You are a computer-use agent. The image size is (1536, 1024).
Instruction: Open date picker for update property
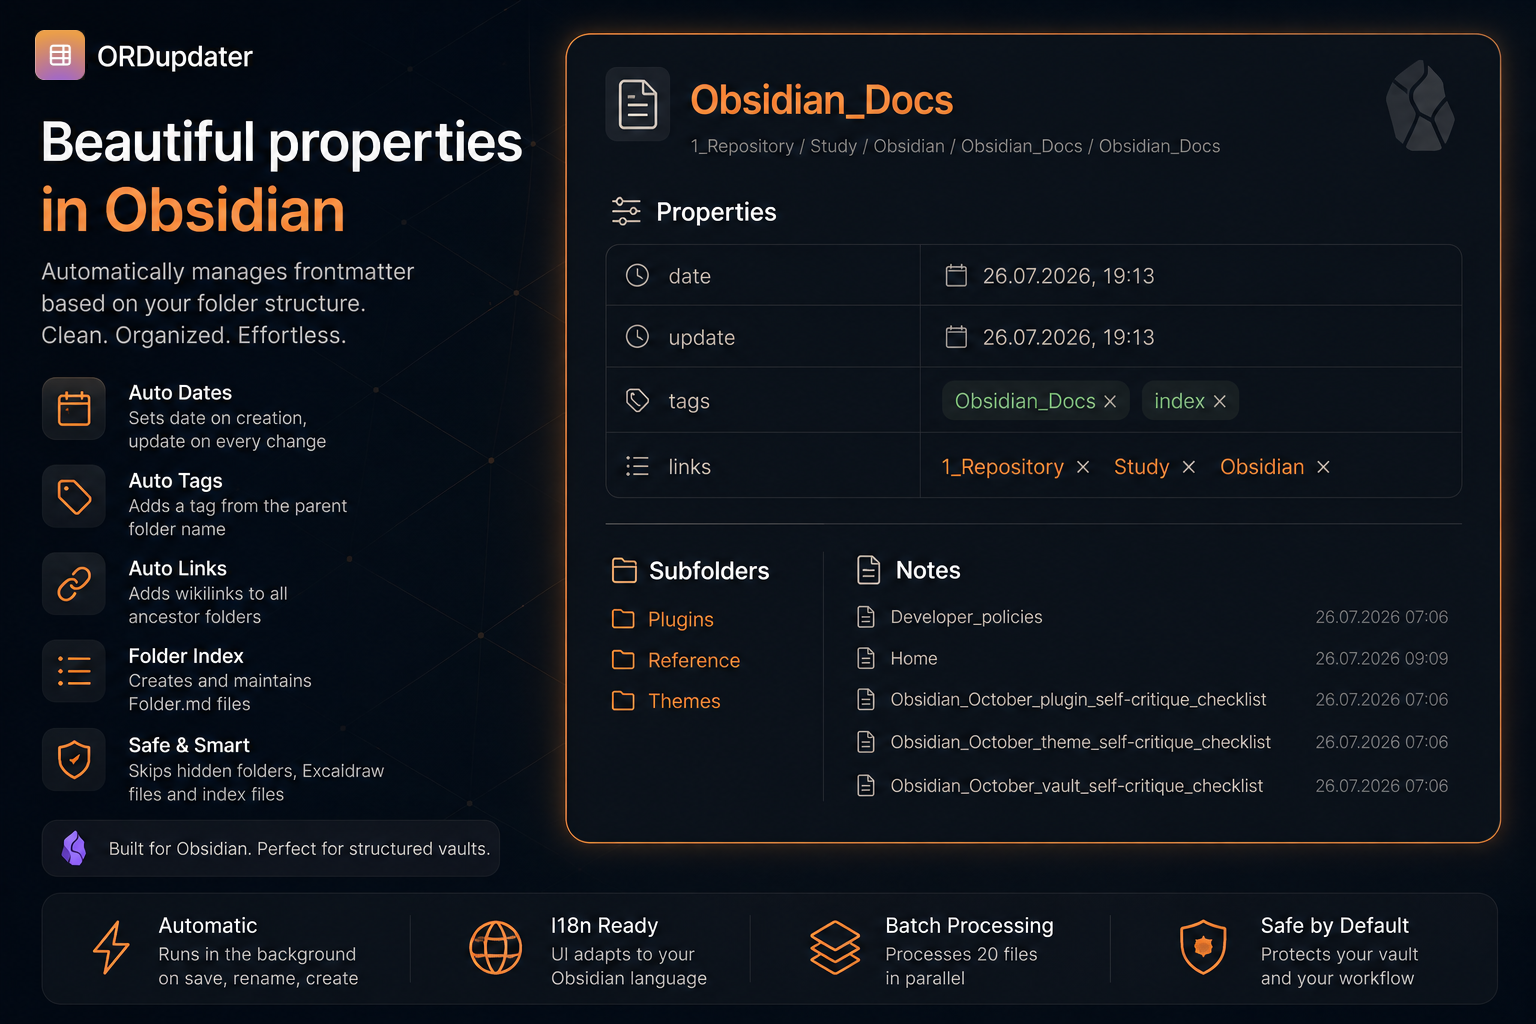click(956, 336)
